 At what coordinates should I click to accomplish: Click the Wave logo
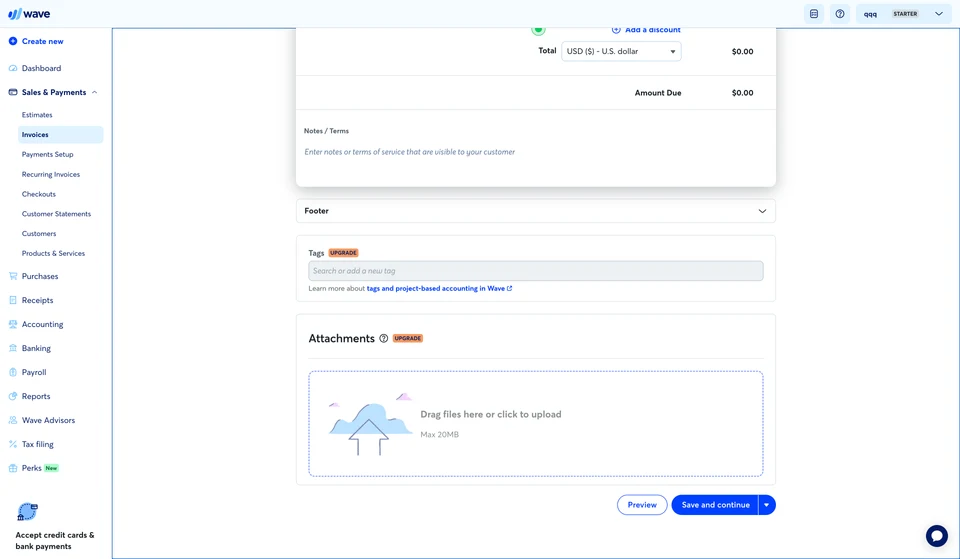coord(29,13)
